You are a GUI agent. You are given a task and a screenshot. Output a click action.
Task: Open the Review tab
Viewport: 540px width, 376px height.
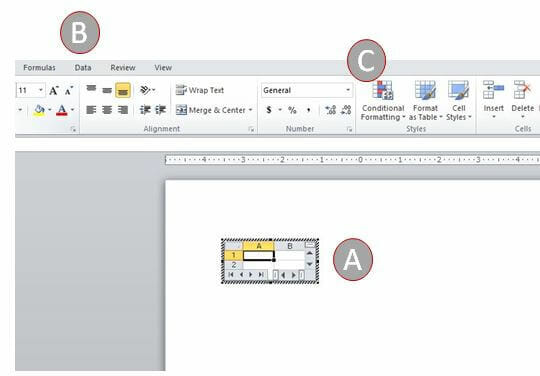(123, 67)
